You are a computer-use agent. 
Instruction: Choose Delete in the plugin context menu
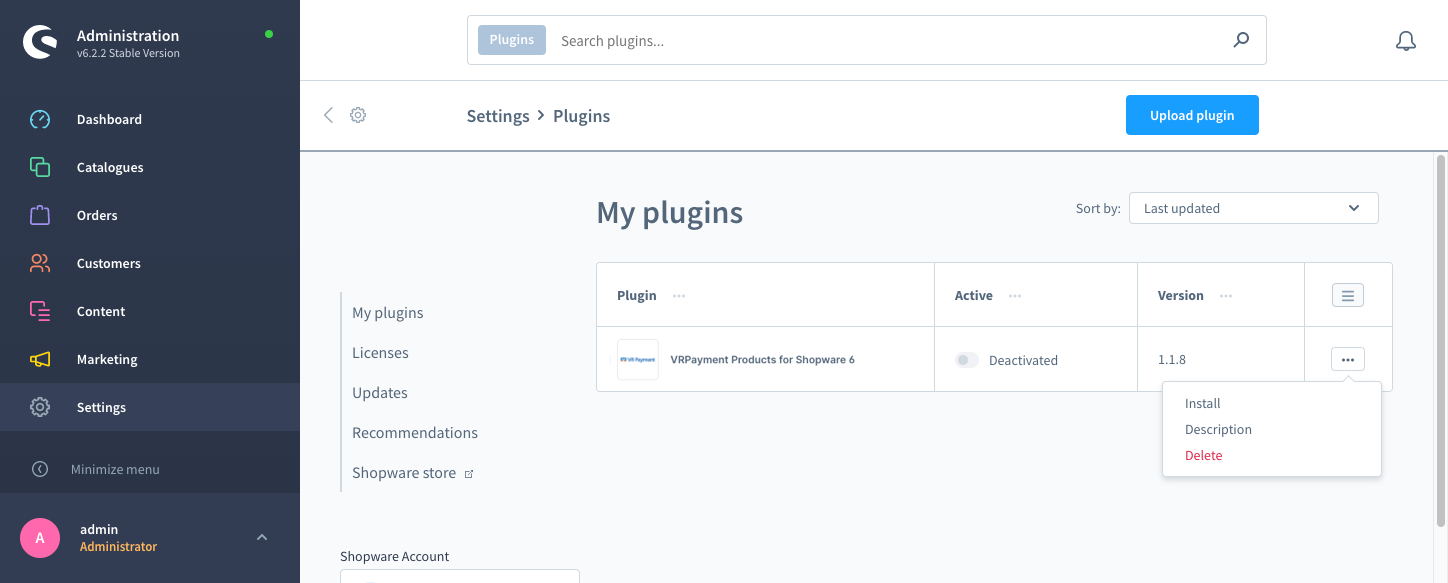(1203, 455)
